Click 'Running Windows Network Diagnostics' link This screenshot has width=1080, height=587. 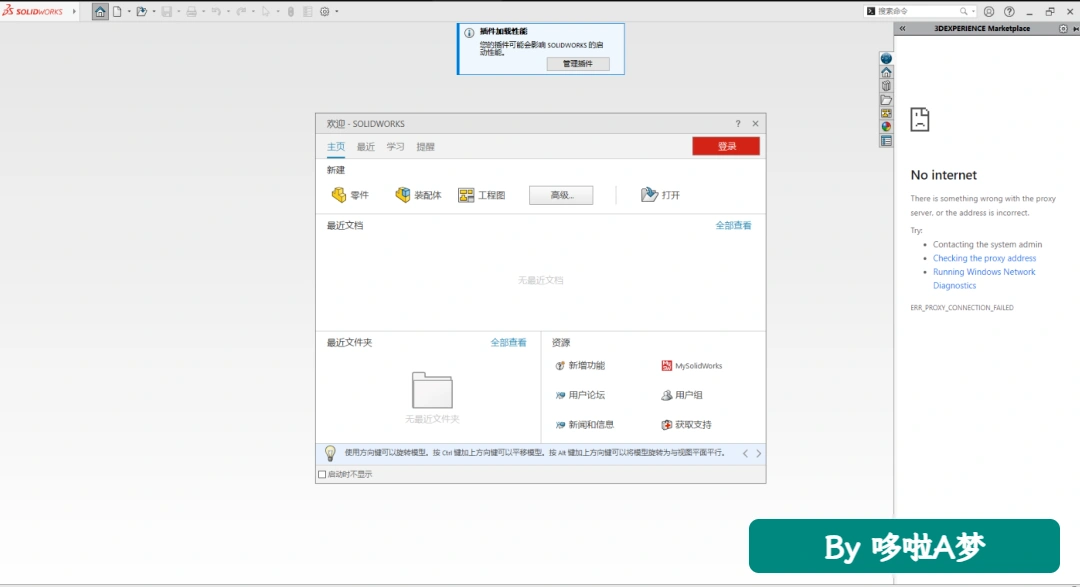point(984,278)
